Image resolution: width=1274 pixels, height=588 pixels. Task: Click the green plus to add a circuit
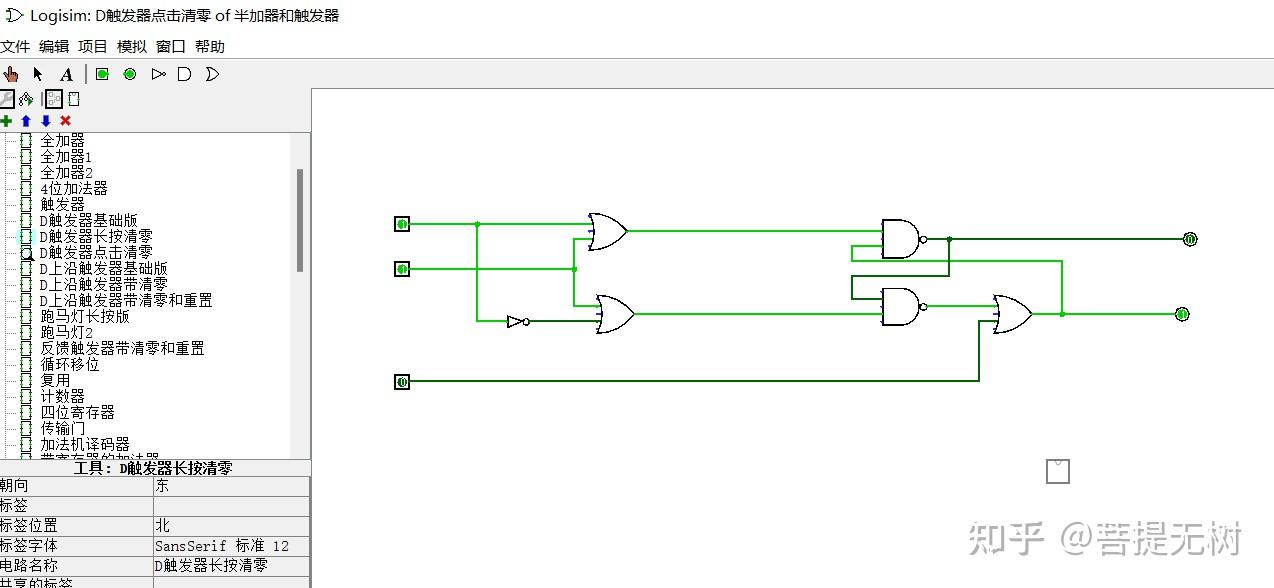coord(7,119)
